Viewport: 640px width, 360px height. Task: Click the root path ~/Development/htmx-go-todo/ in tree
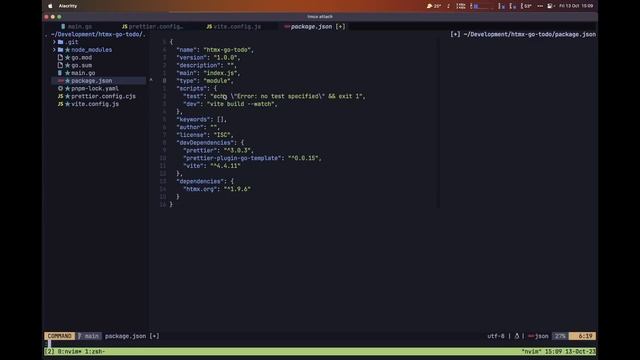pyautogui.click(x=98, y=34)
